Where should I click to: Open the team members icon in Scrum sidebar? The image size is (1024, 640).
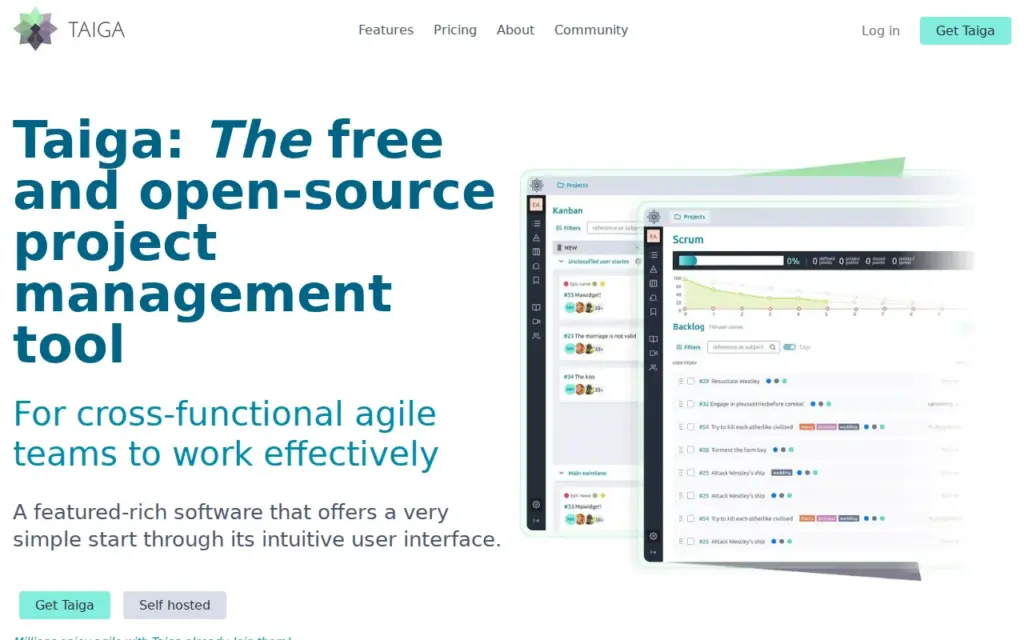click(x=653, y=368)
